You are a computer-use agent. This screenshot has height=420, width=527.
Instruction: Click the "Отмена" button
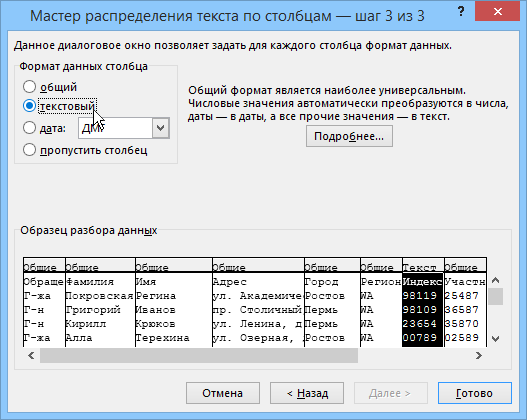pos(222,393)
